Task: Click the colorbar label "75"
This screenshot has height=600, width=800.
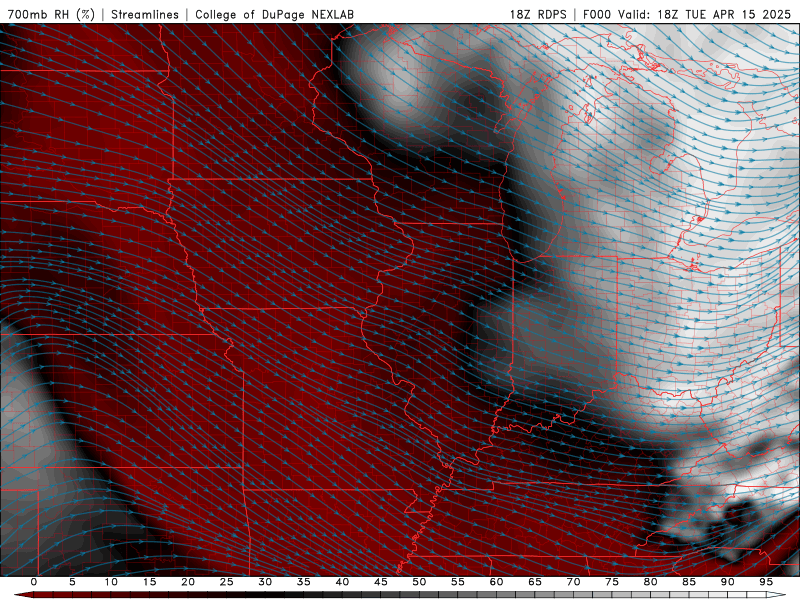Action: point(612,582)
